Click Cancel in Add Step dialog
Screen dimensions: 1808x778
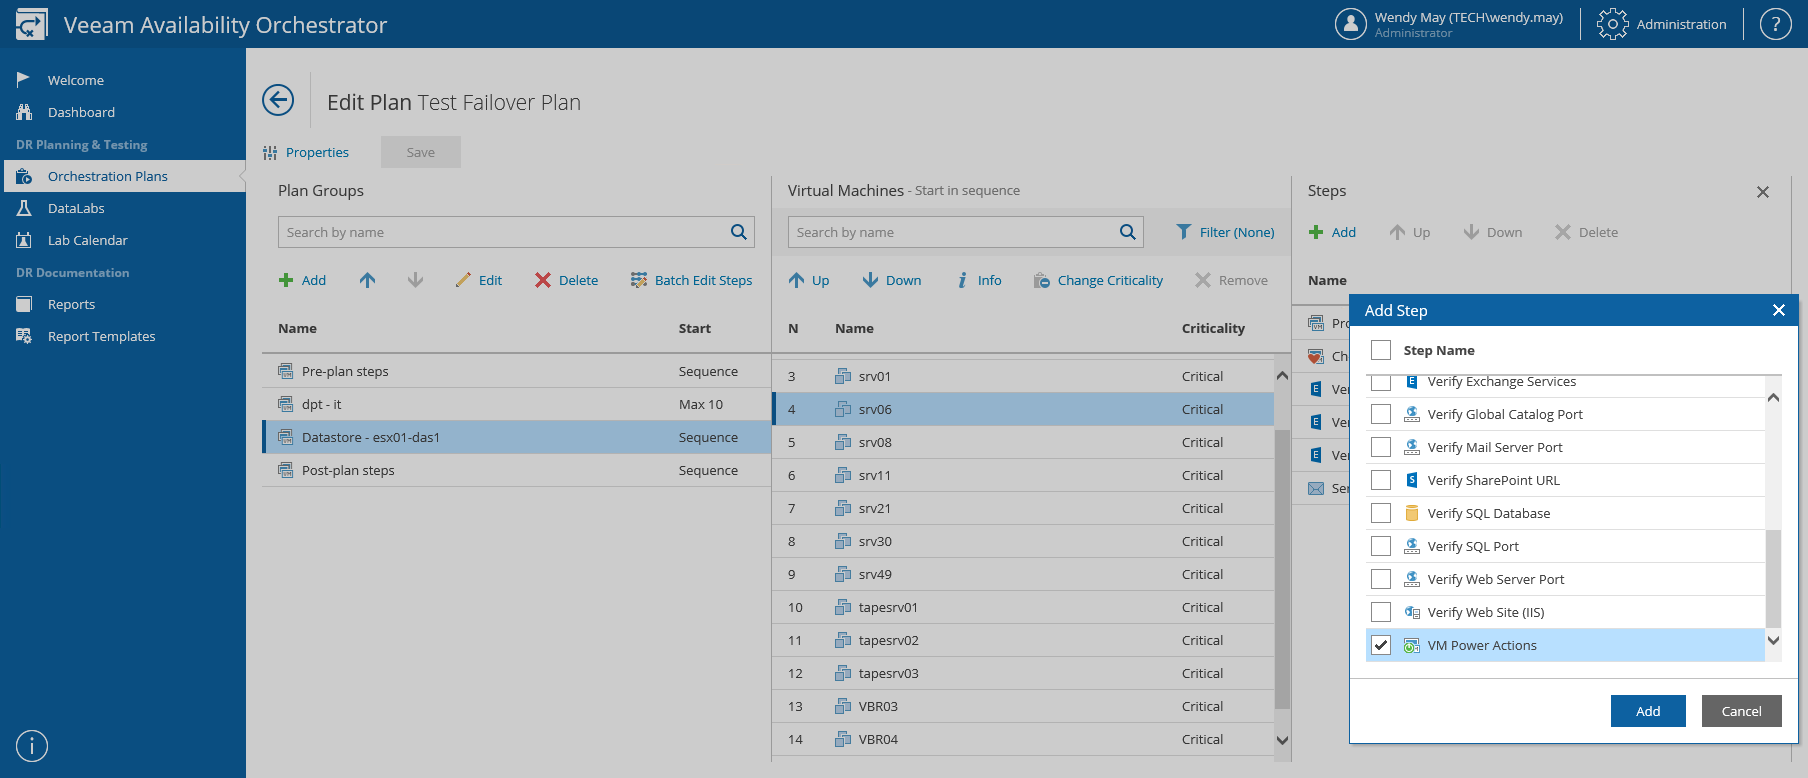(x=1741, y=711)
